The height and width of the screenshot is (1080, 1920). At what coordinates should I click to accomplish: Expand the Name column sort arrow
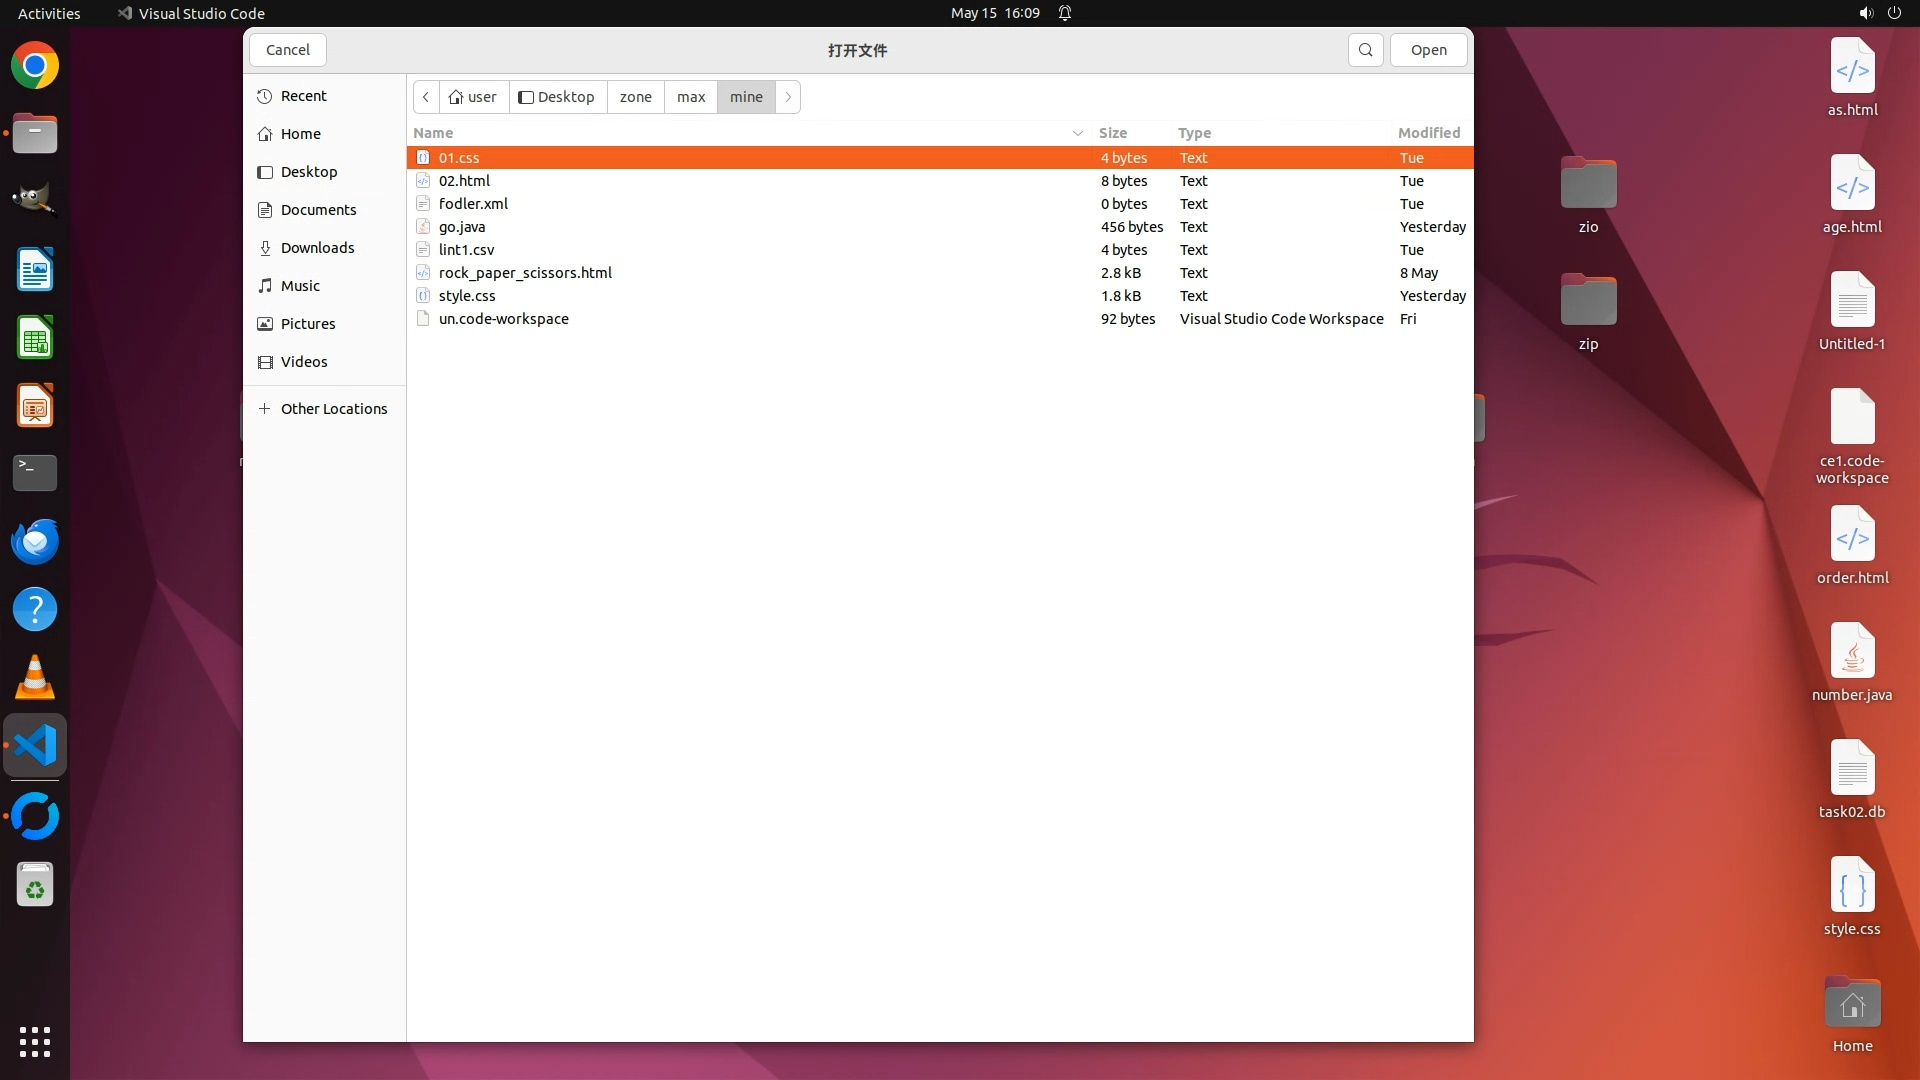[1077, 133]
